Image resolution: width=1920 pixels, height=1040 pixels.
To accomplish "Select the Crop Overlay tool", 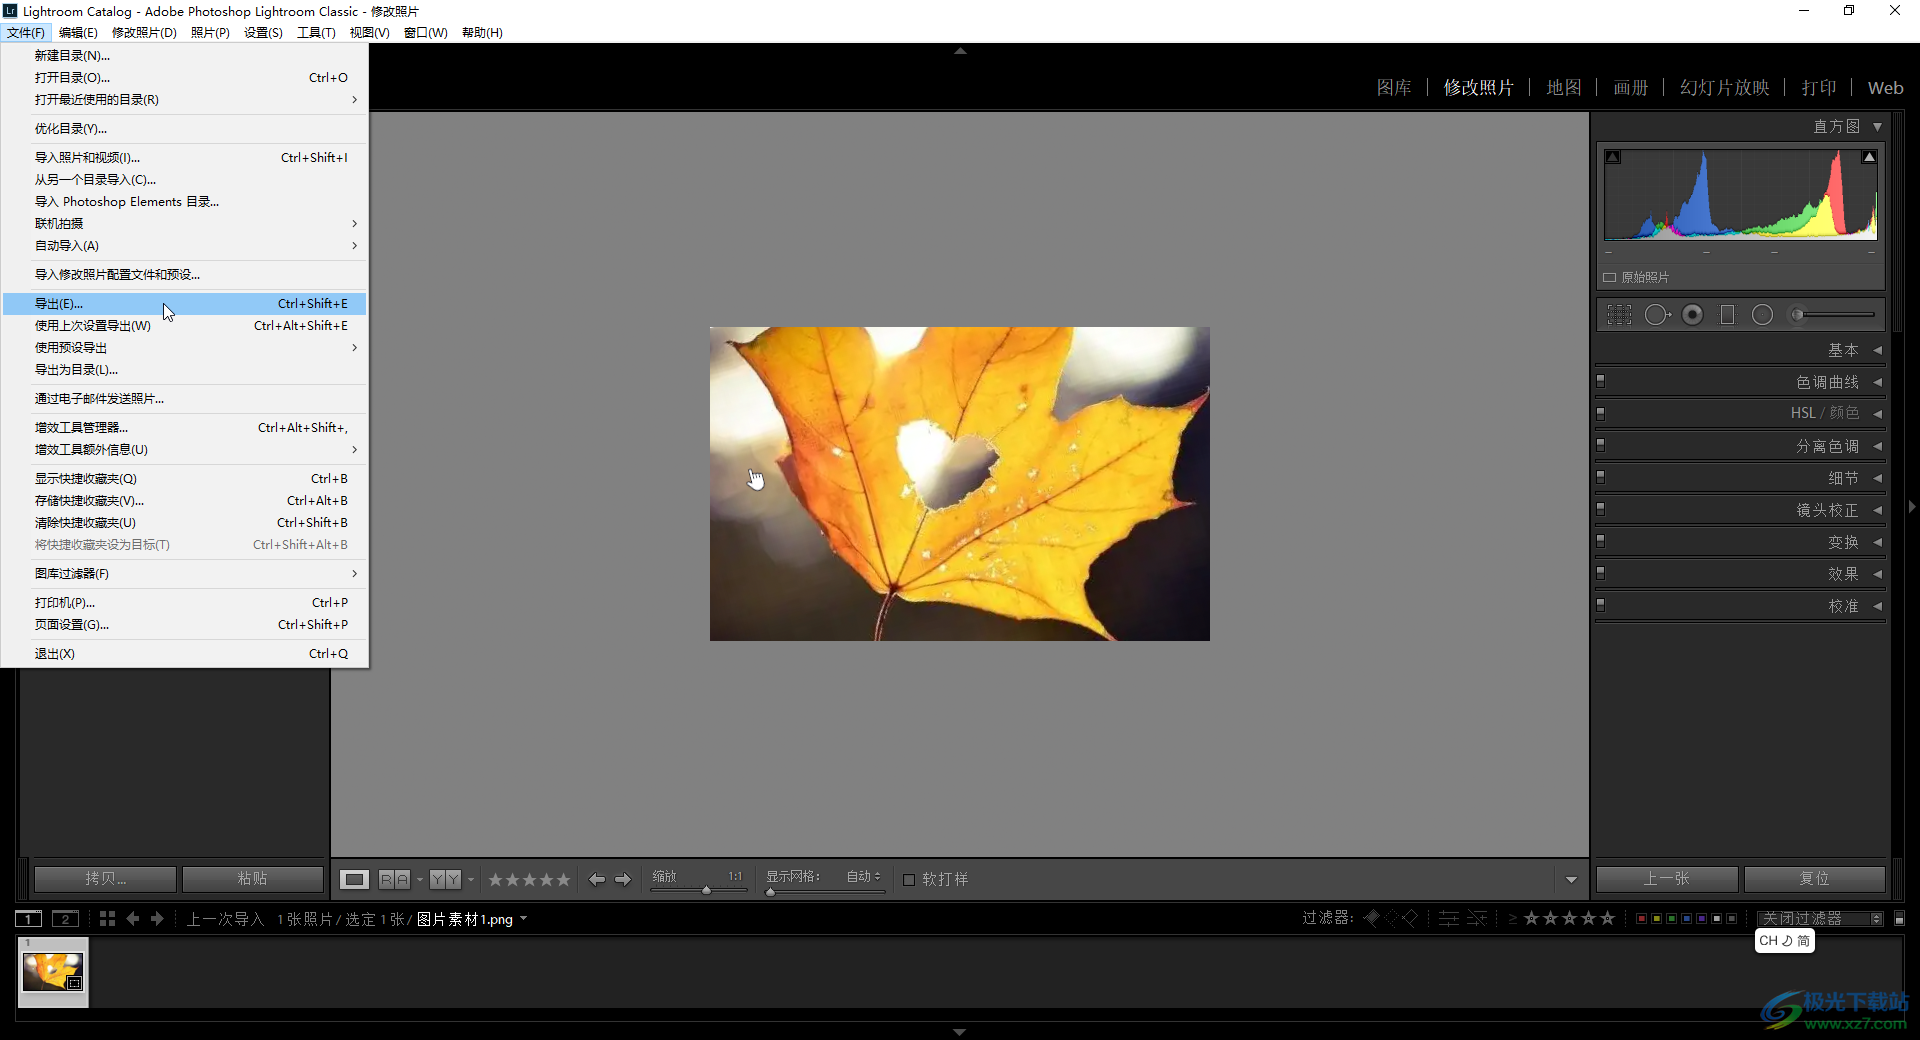I will pos(1619,315).
